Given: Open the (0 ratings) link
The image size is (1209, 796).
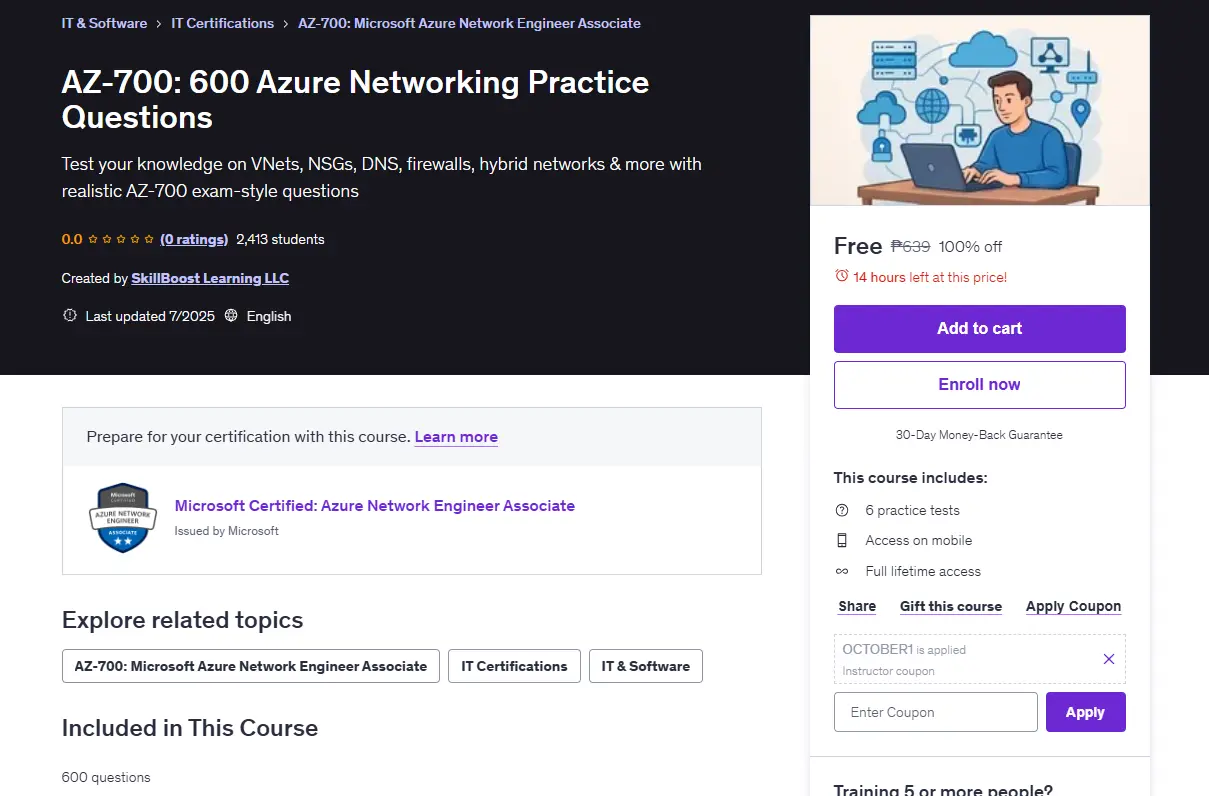Looking at the screenshot, I should [194, 239].
